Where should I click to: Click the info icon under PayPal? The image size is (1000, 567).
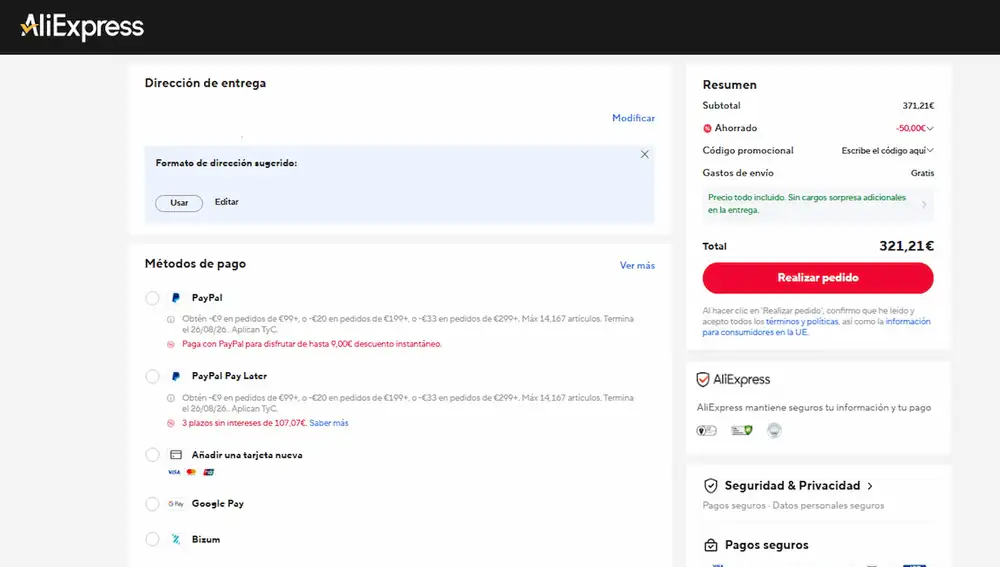[171, 320]
